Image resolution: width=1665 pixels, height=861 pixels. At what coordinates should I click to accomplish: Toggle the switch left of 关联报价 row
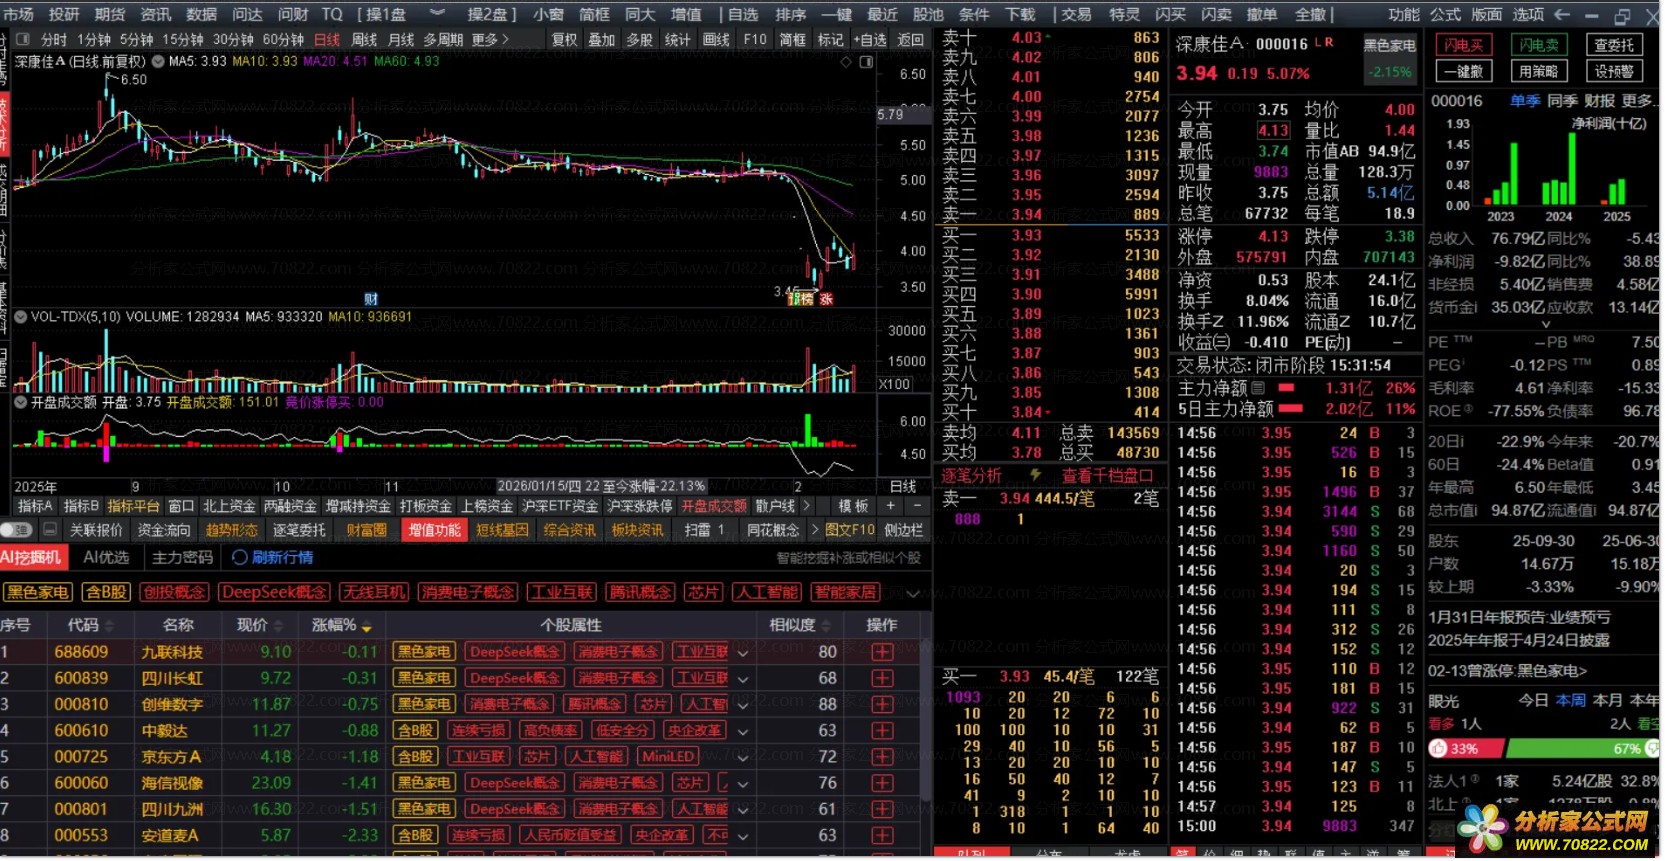pos(16,531)
